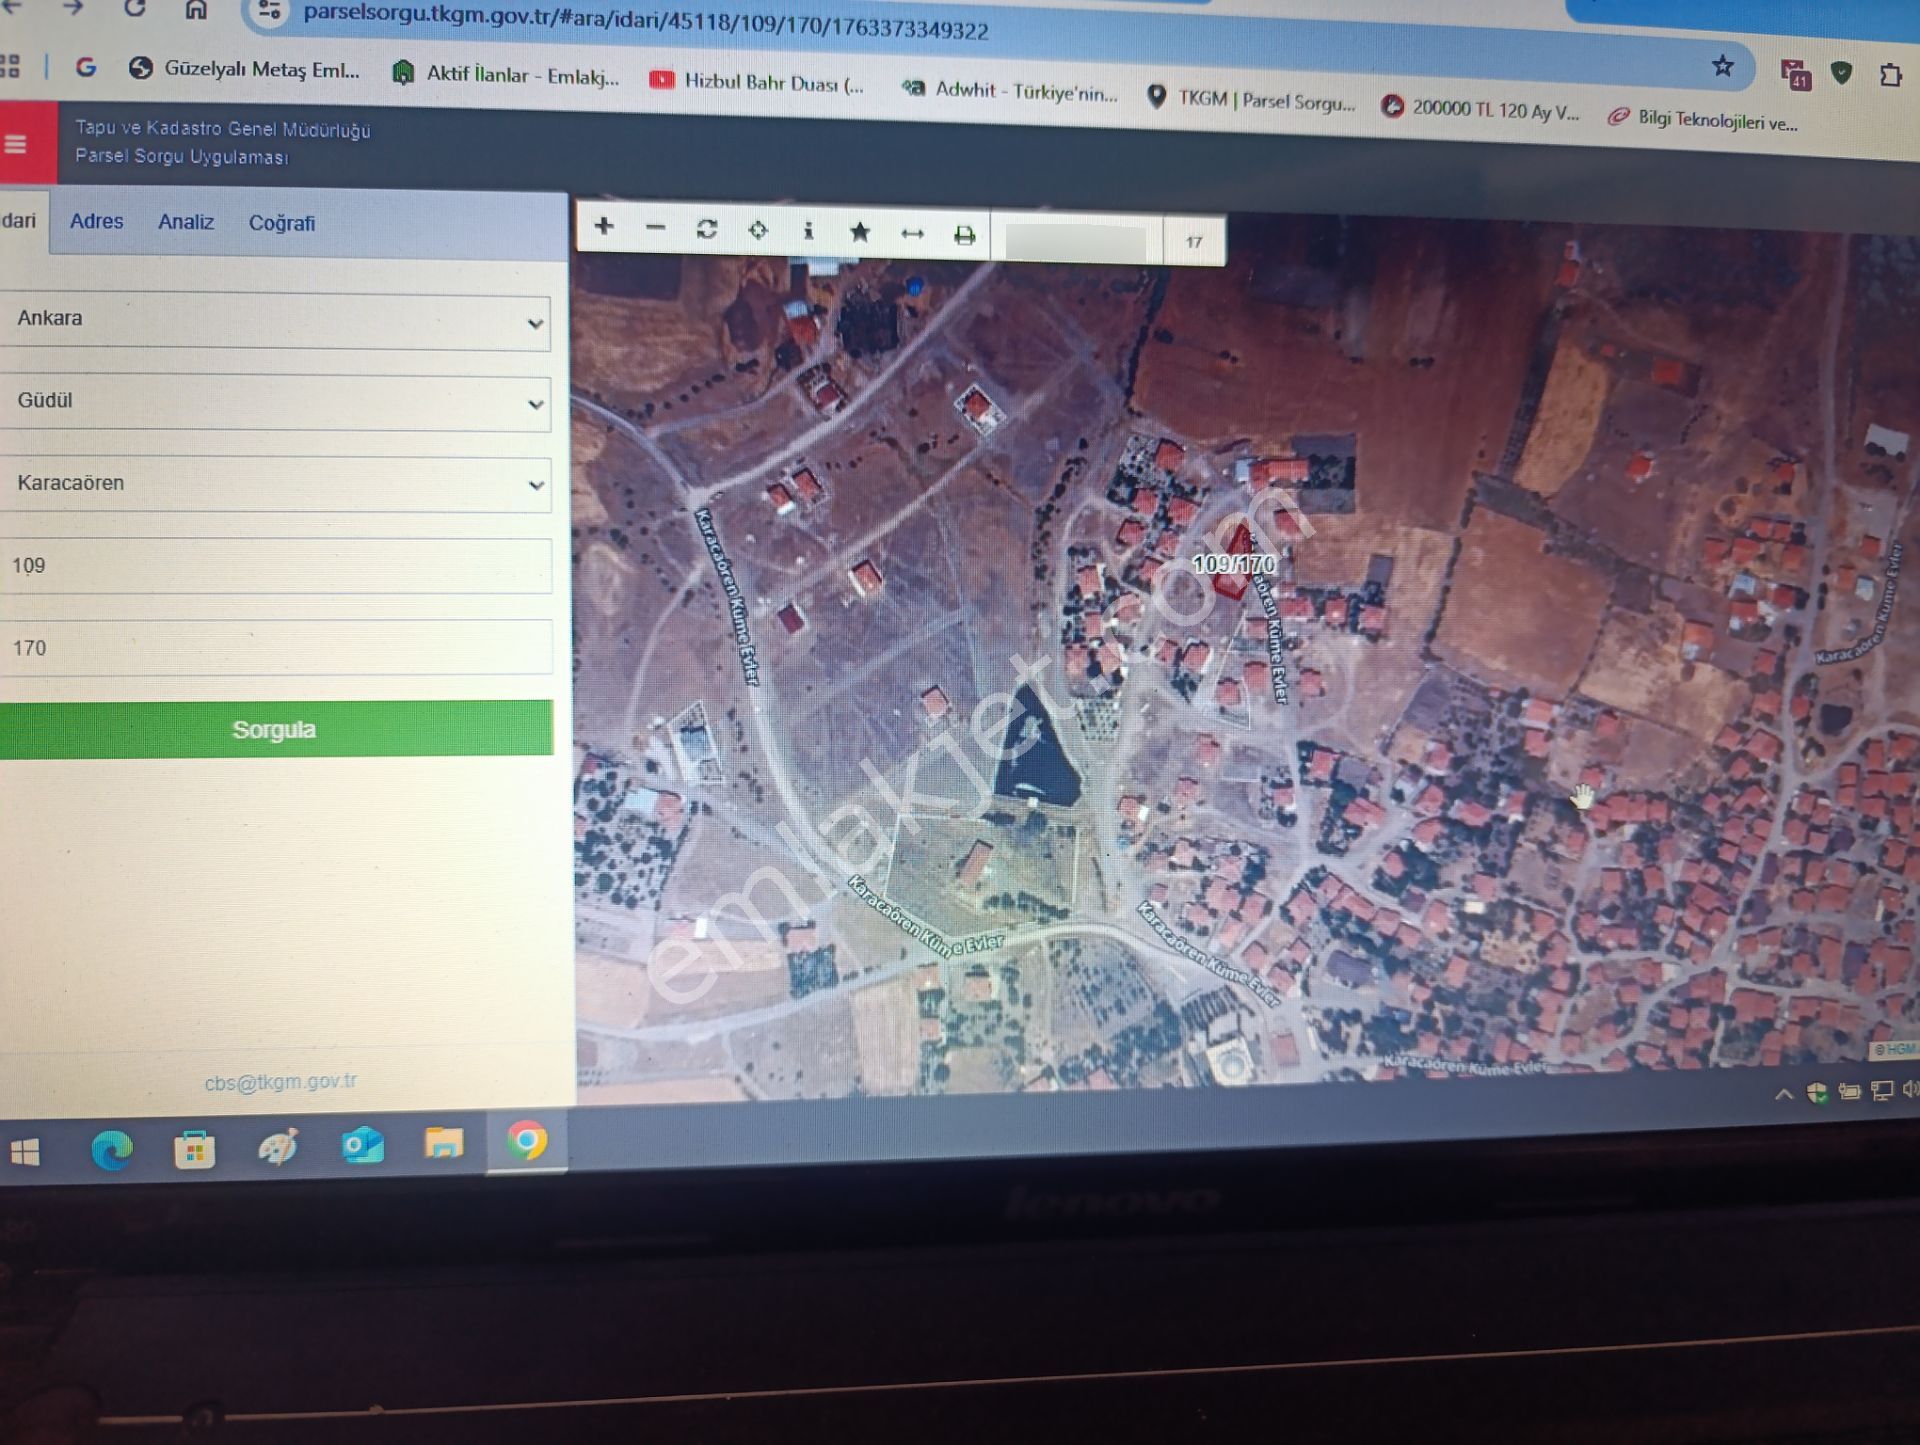Open the red hamburger menu

[17, 145]
